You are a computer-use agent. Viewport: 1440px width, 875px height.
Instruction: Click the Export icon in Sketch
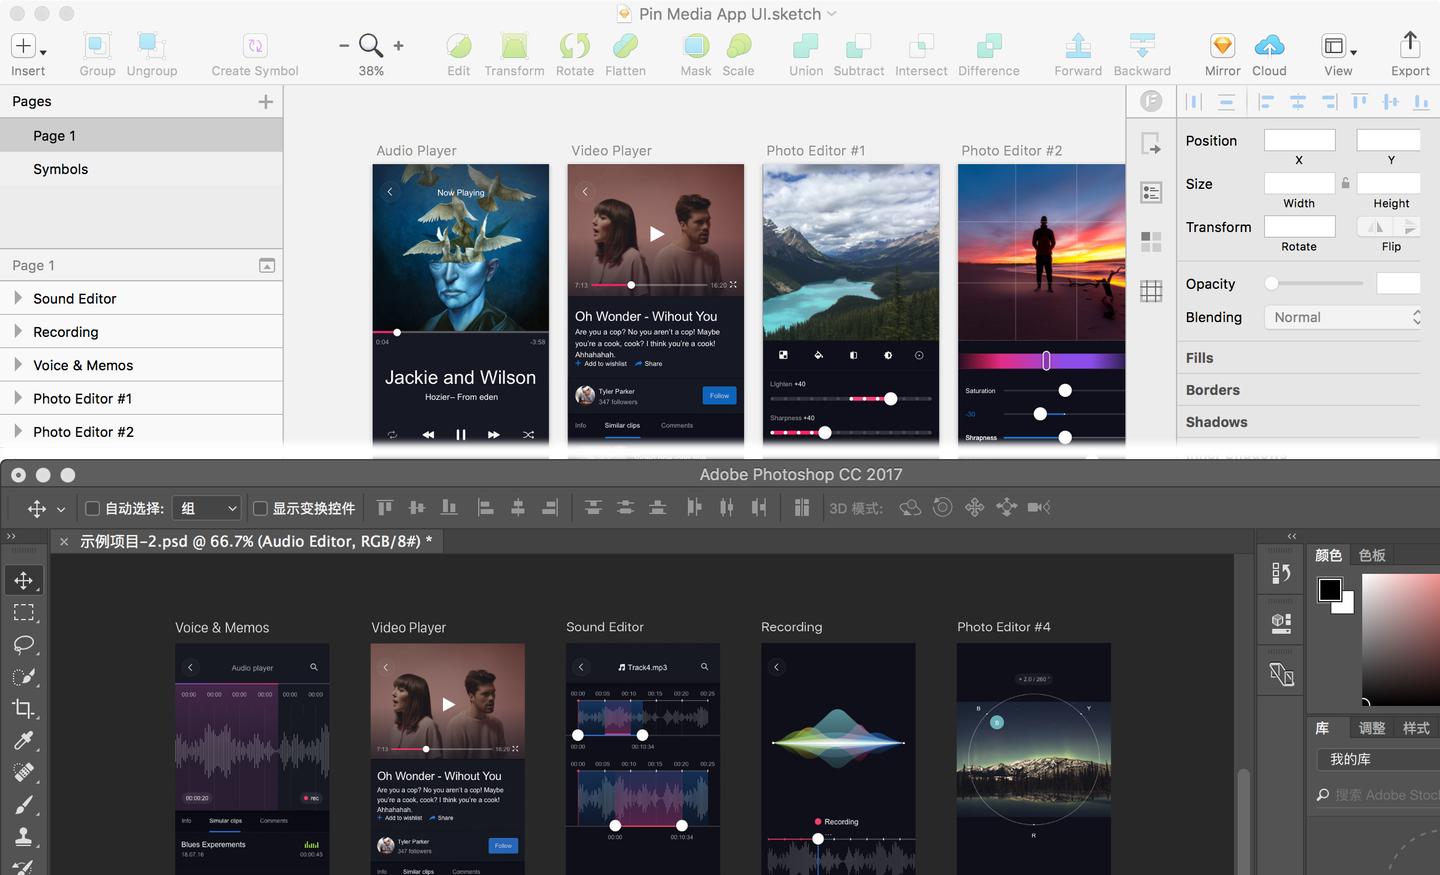[1410, 46]
